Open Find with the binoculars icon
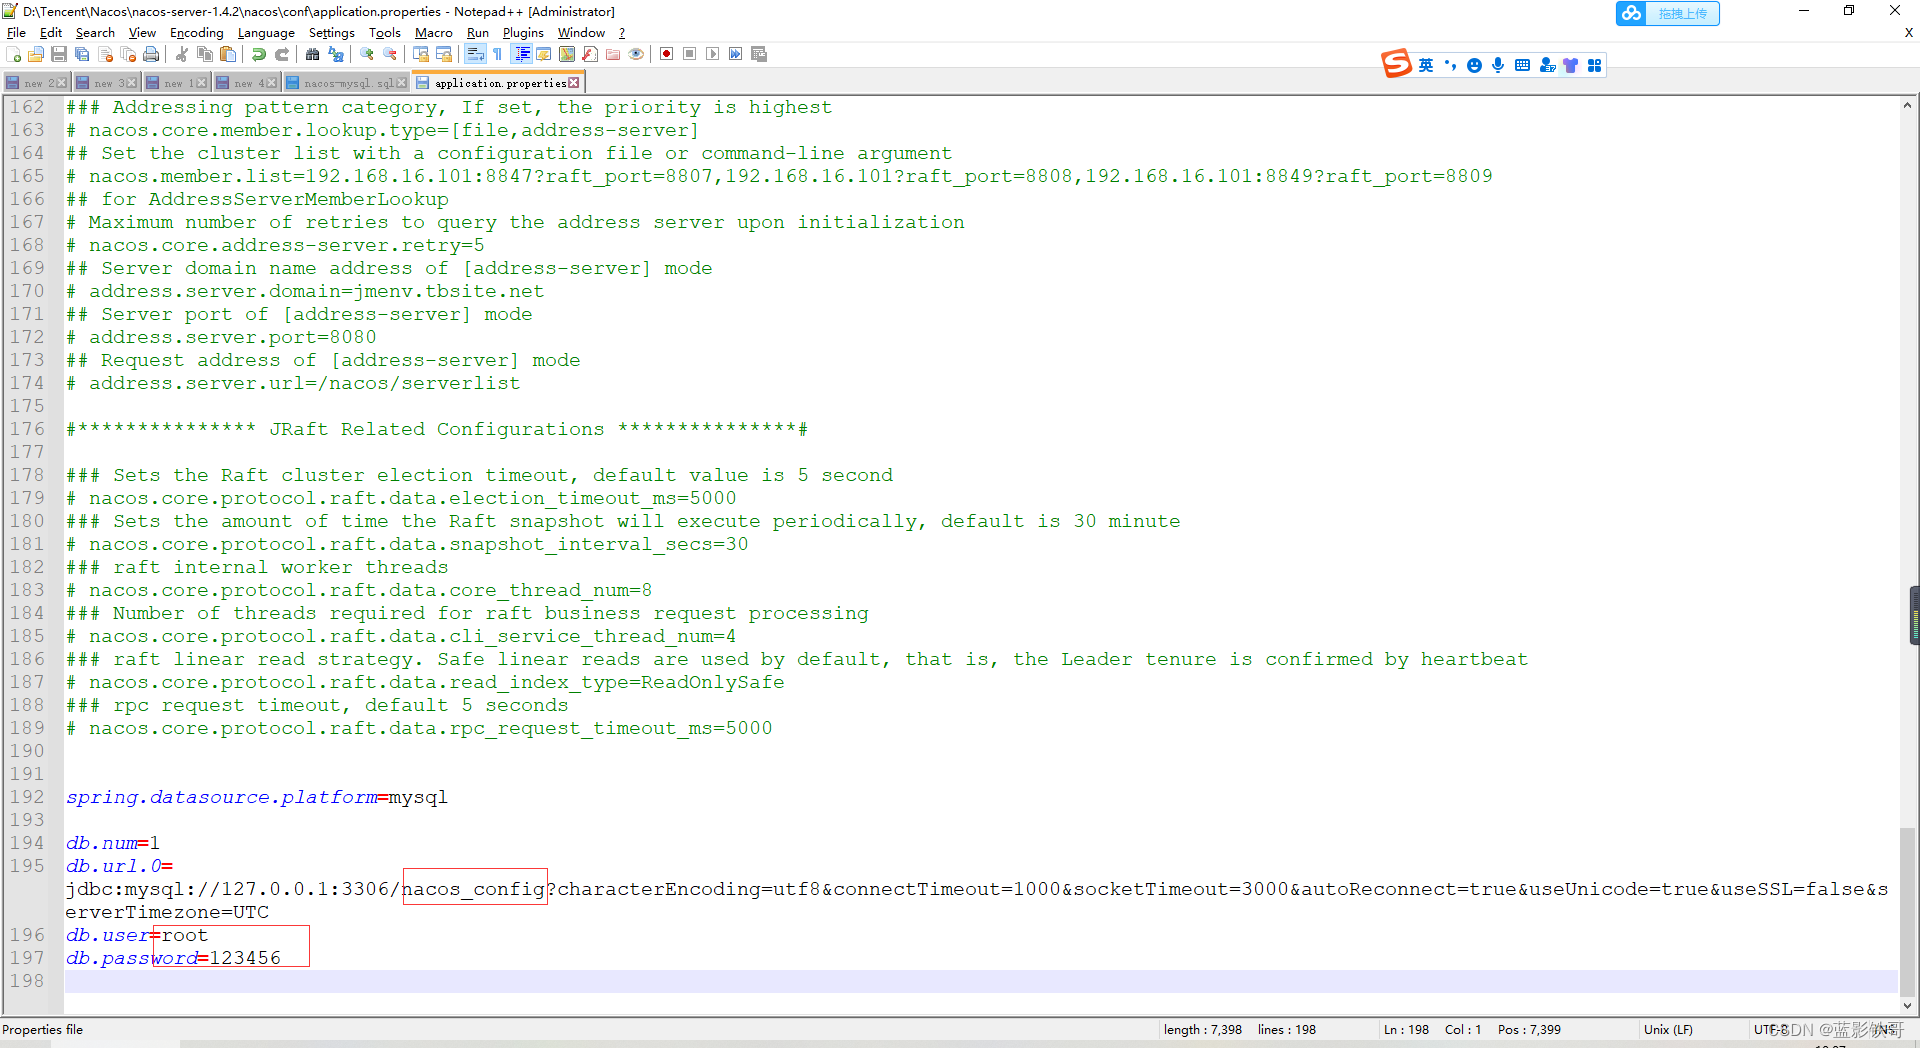 (x=313, y=54)
